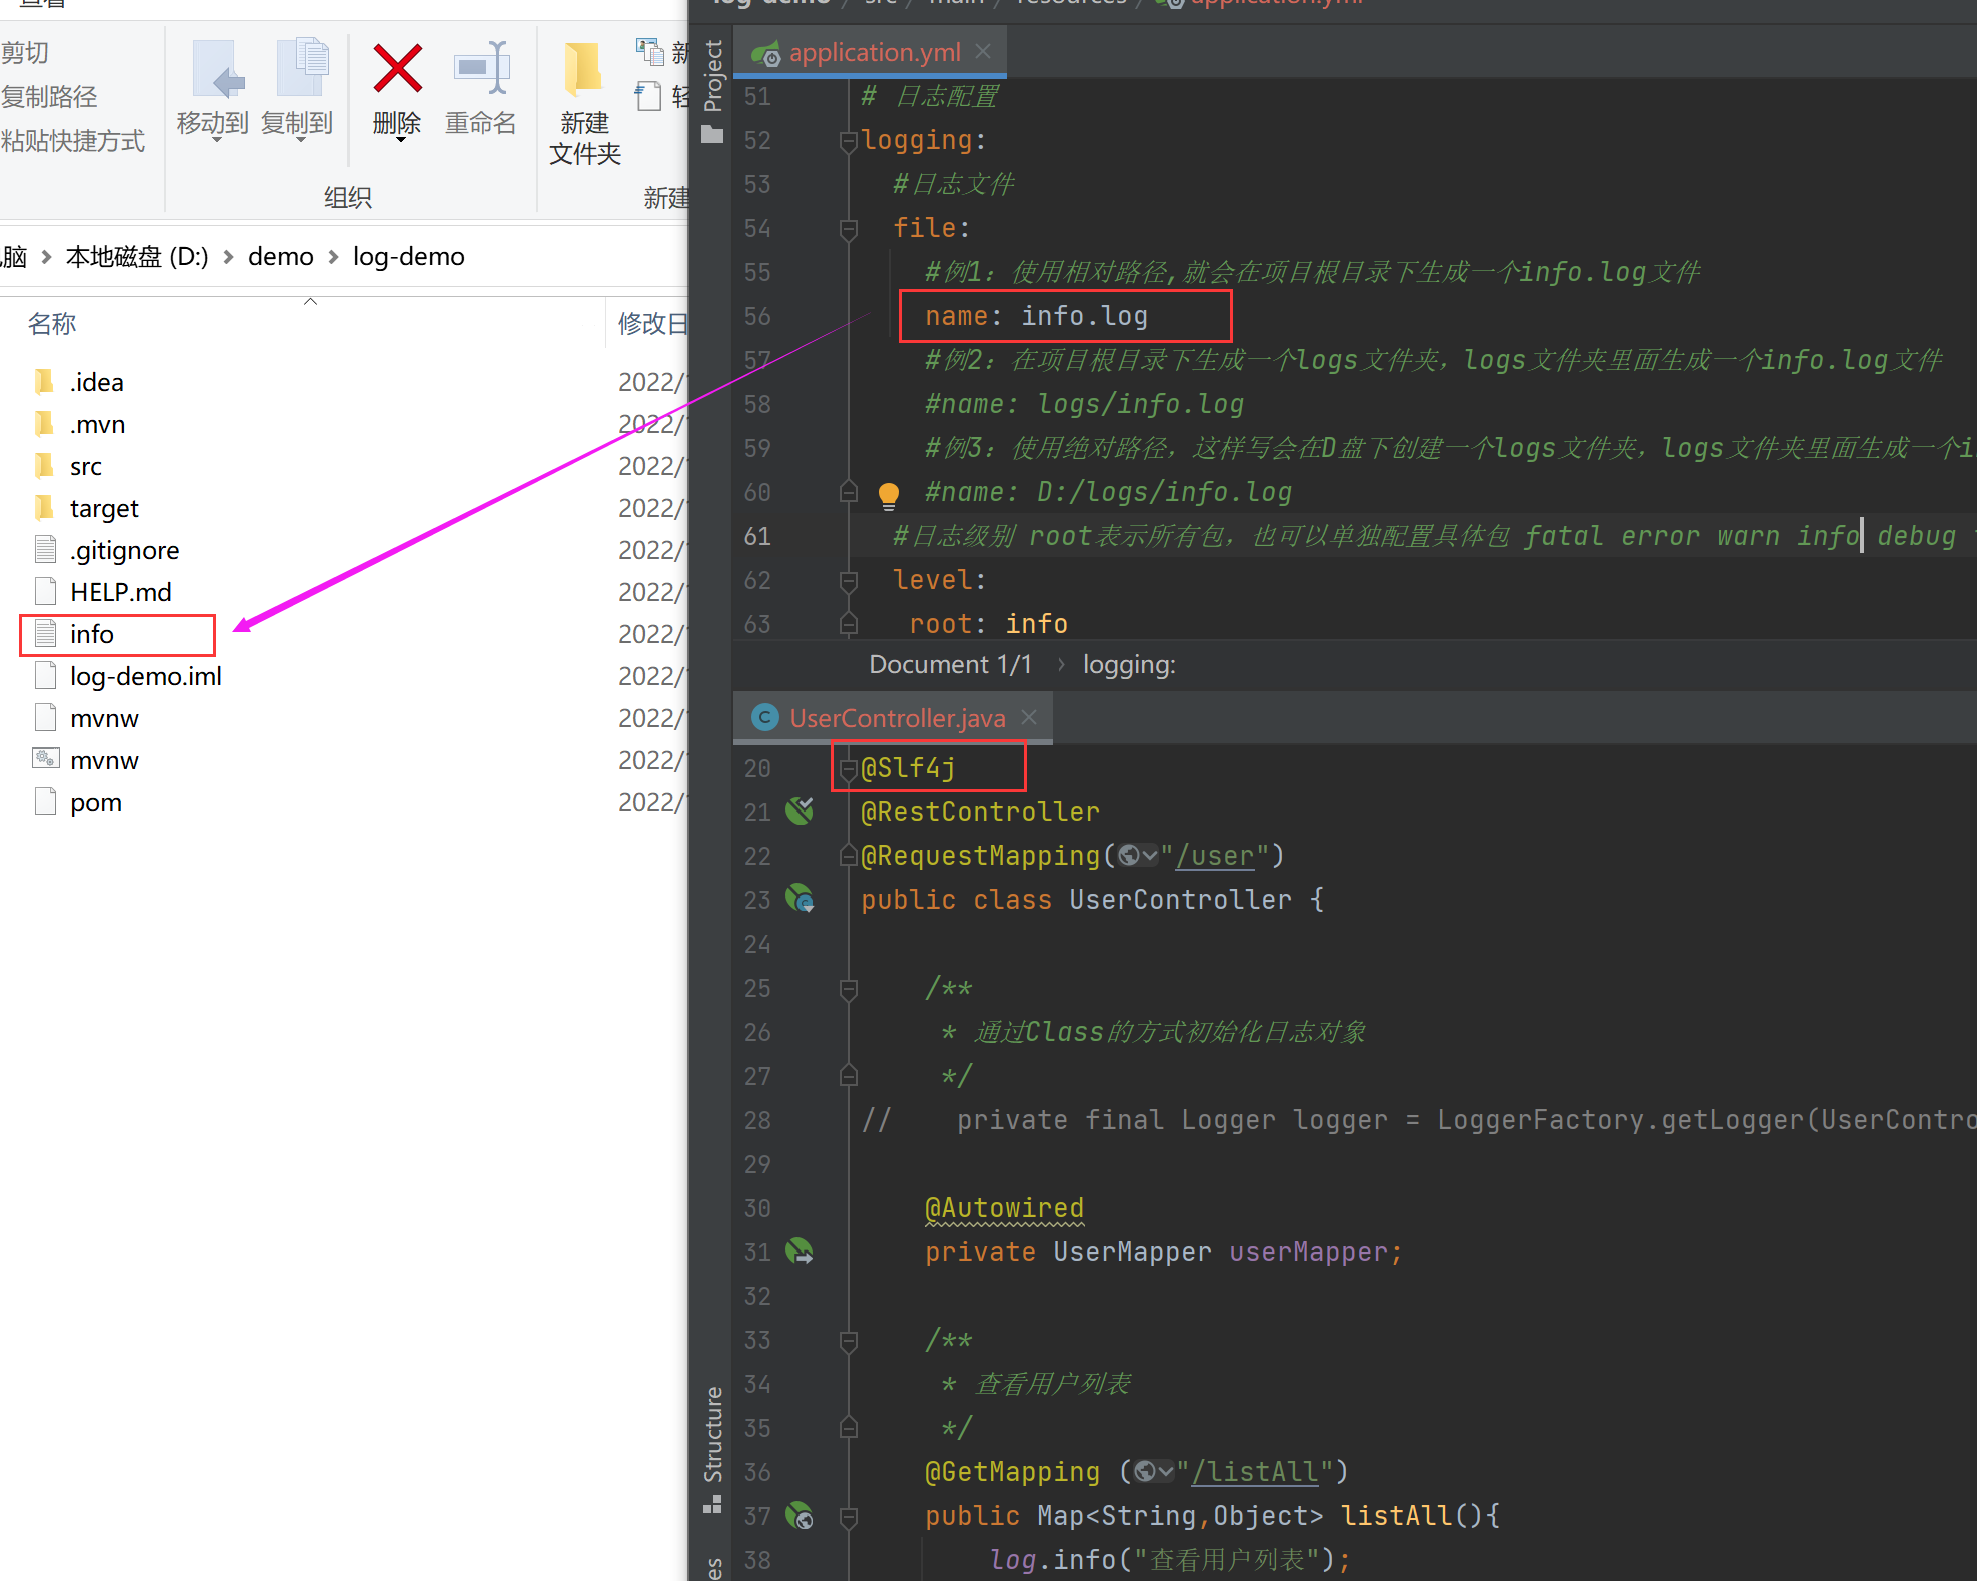Click the gutter icon beside listAll method
Image resolution: width=1977 pixels, height=1581 pixels.
pos(799,1516)
